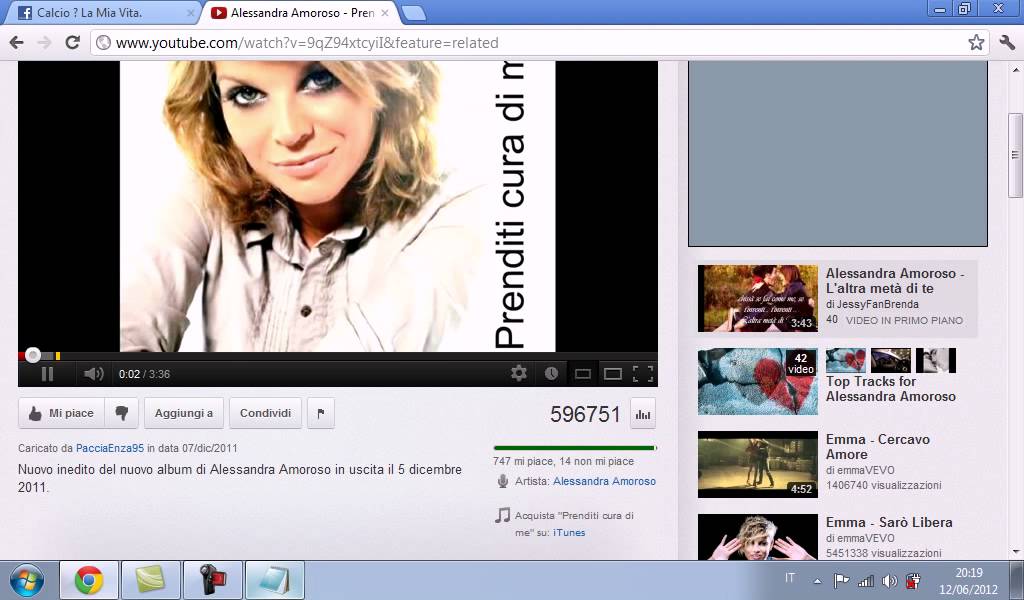Show video statistics chart
The width and height of the screenshot is (1024, 600).
pos(643,414)
